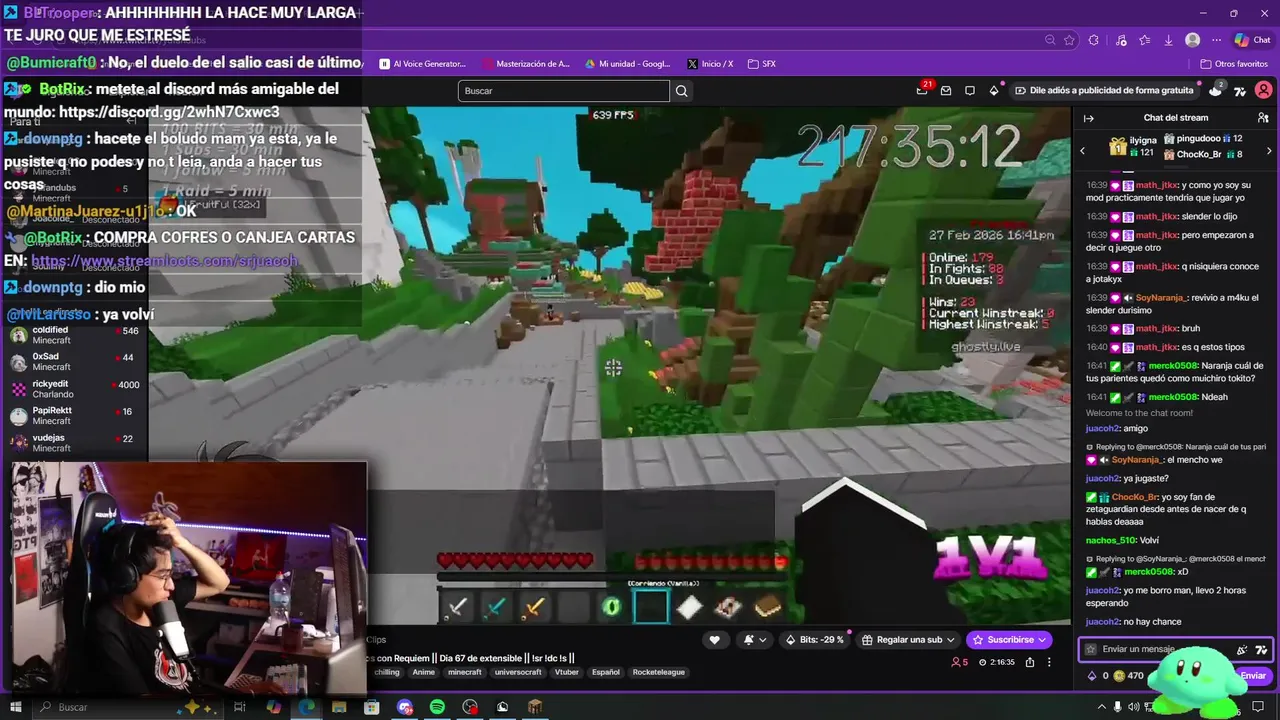The width and height of the screenshot is (1280, 720).
Task: Click the Twitch search magnifier button
Action: point(682,91)
